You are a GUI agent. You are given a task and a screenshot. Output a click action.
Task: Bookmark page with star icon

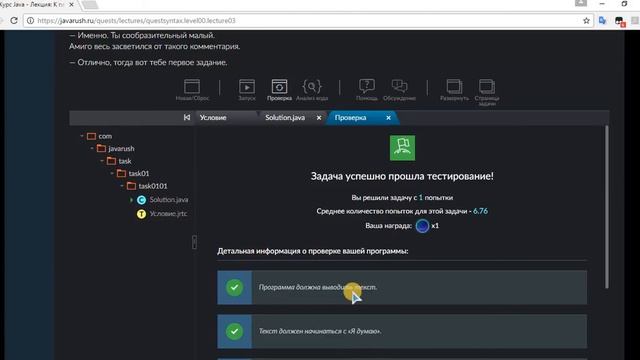coord(586,20)
